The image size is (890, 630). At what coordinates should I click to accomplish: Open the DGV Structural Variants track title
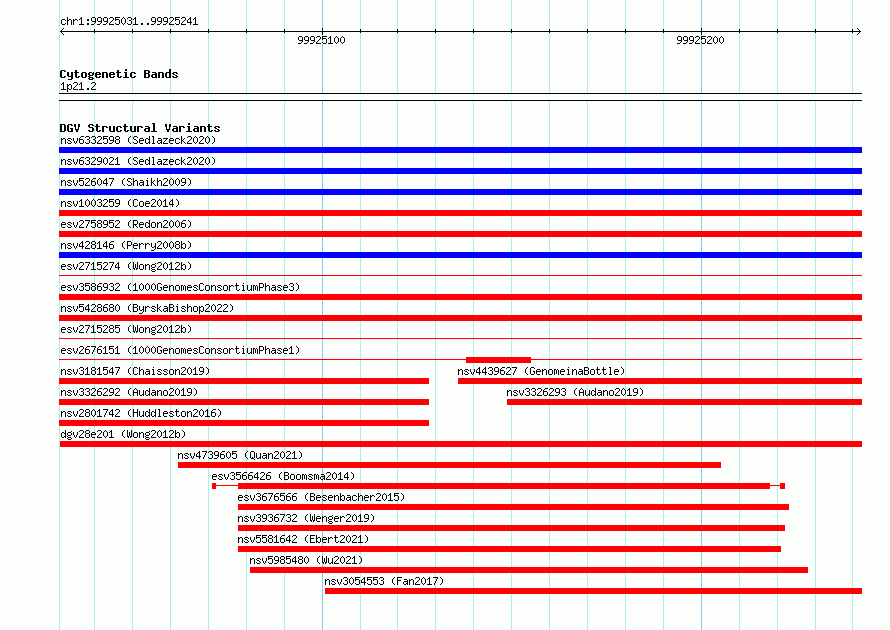tap(140, 128)
